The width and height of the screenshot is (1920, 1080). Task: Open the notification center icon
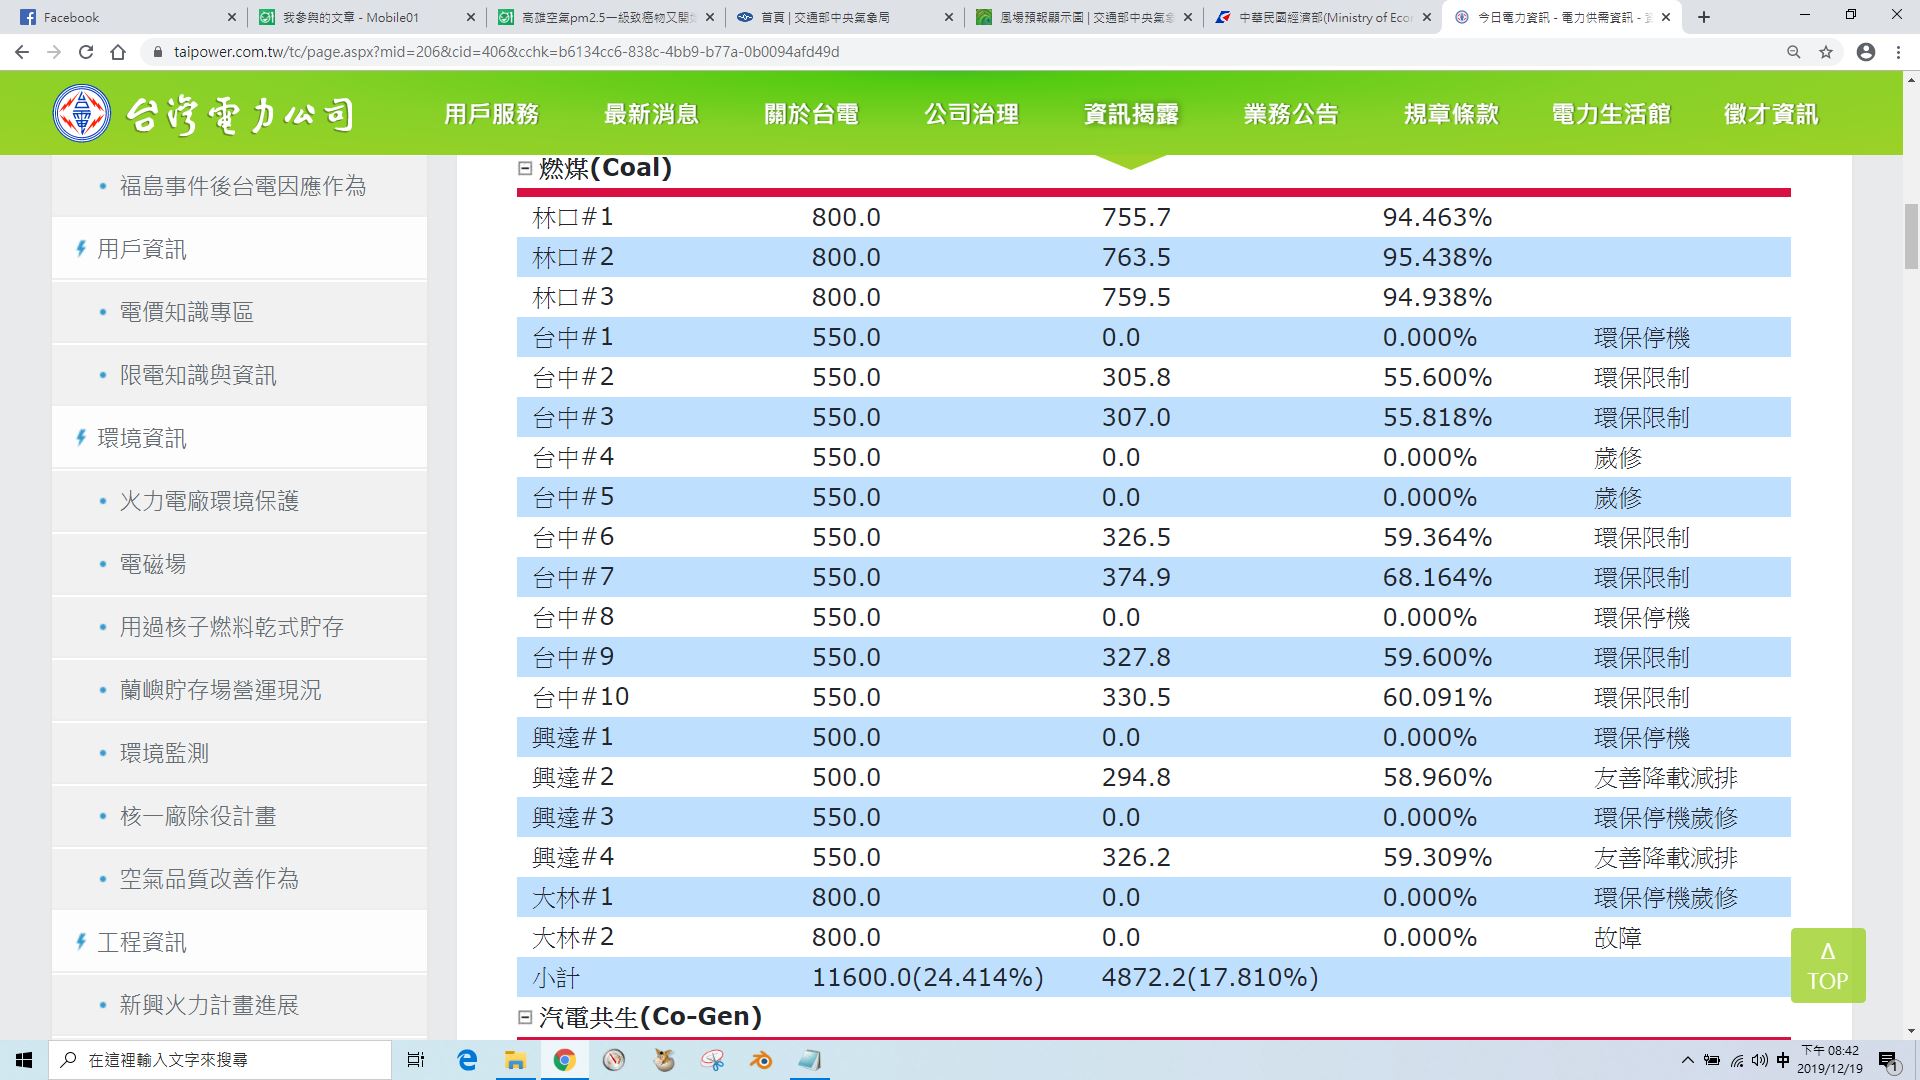pyautogui.click(x=1888, y=1060)
